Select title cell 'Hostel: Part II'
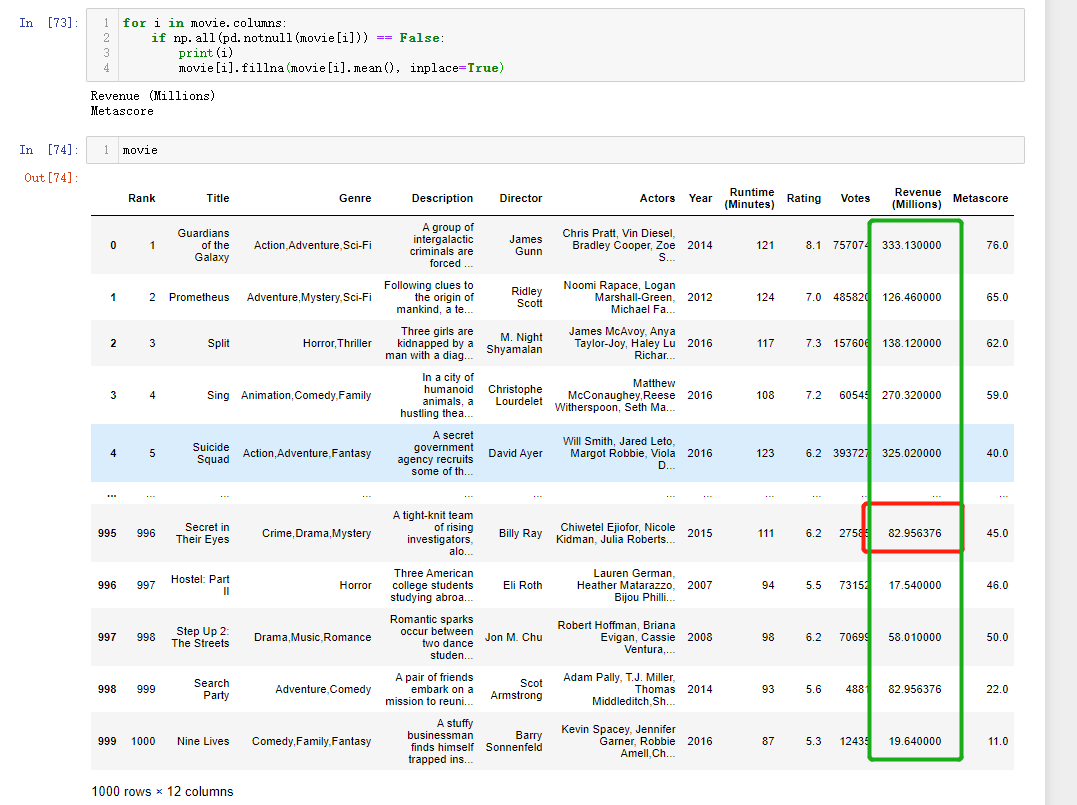The height and width of the screenshot is (805, 1077). click(x=200, y=585)
